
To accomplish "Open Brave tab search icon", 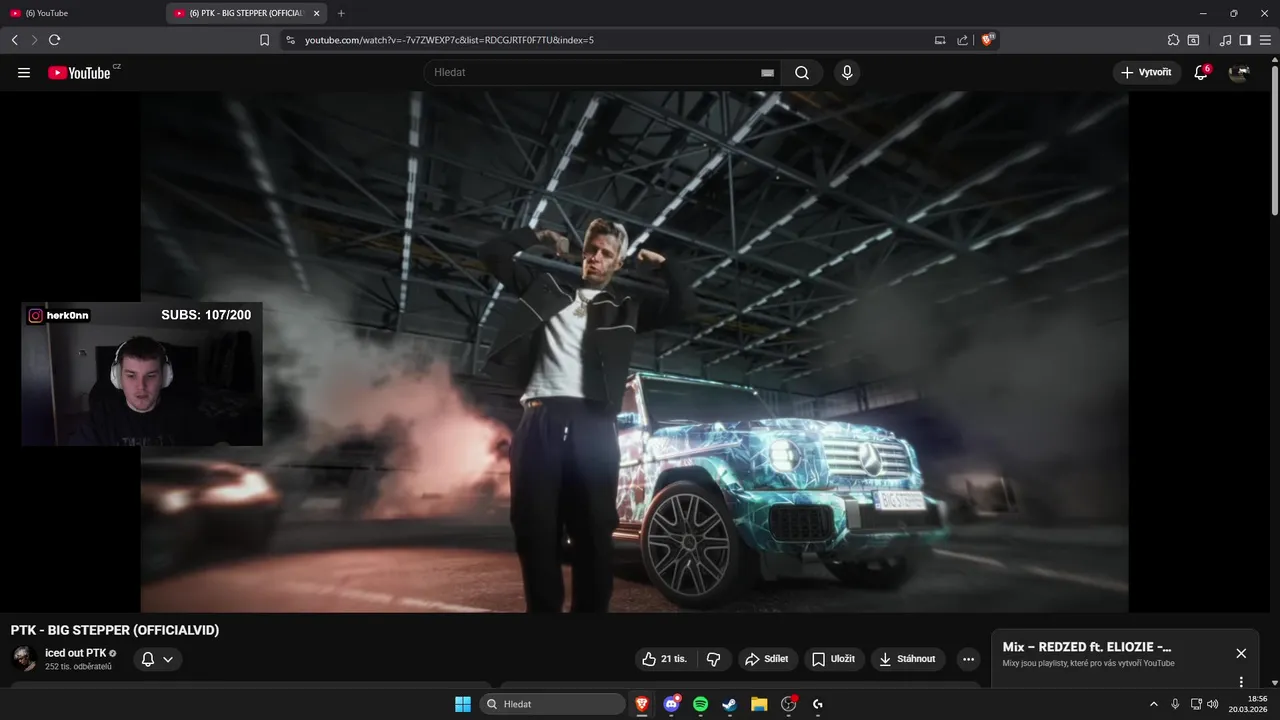I will tap(1193, 40).
